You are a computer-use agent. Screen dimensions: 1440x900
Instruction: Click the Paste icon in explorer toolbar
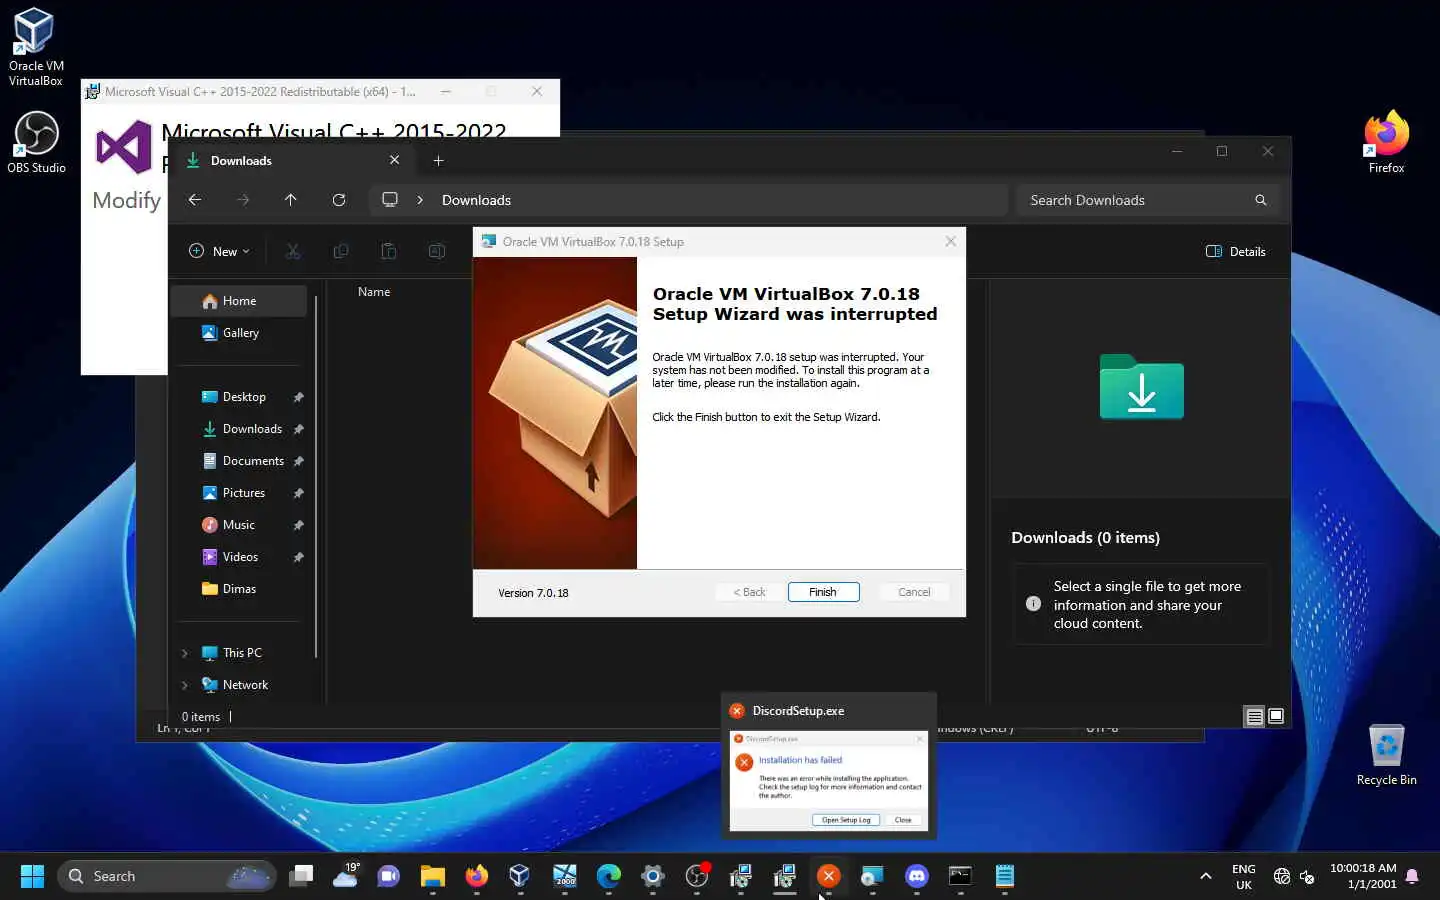tap(389, 251)
